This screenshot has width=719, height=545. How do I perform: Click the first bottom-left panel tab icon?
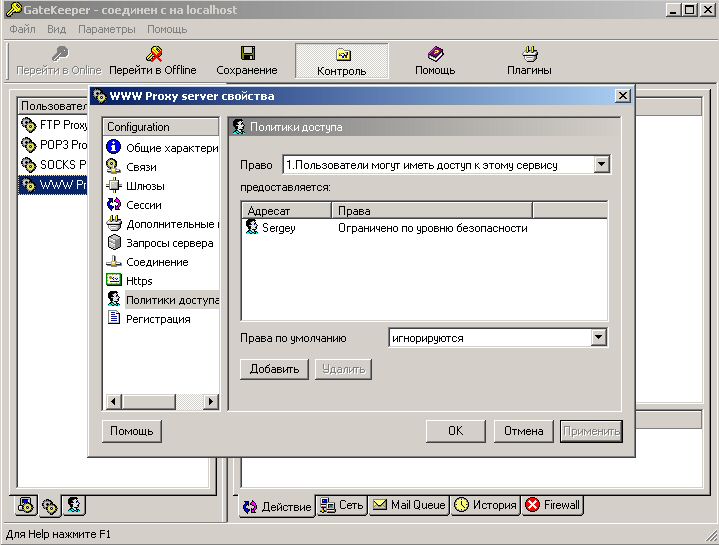pos(26,505)
